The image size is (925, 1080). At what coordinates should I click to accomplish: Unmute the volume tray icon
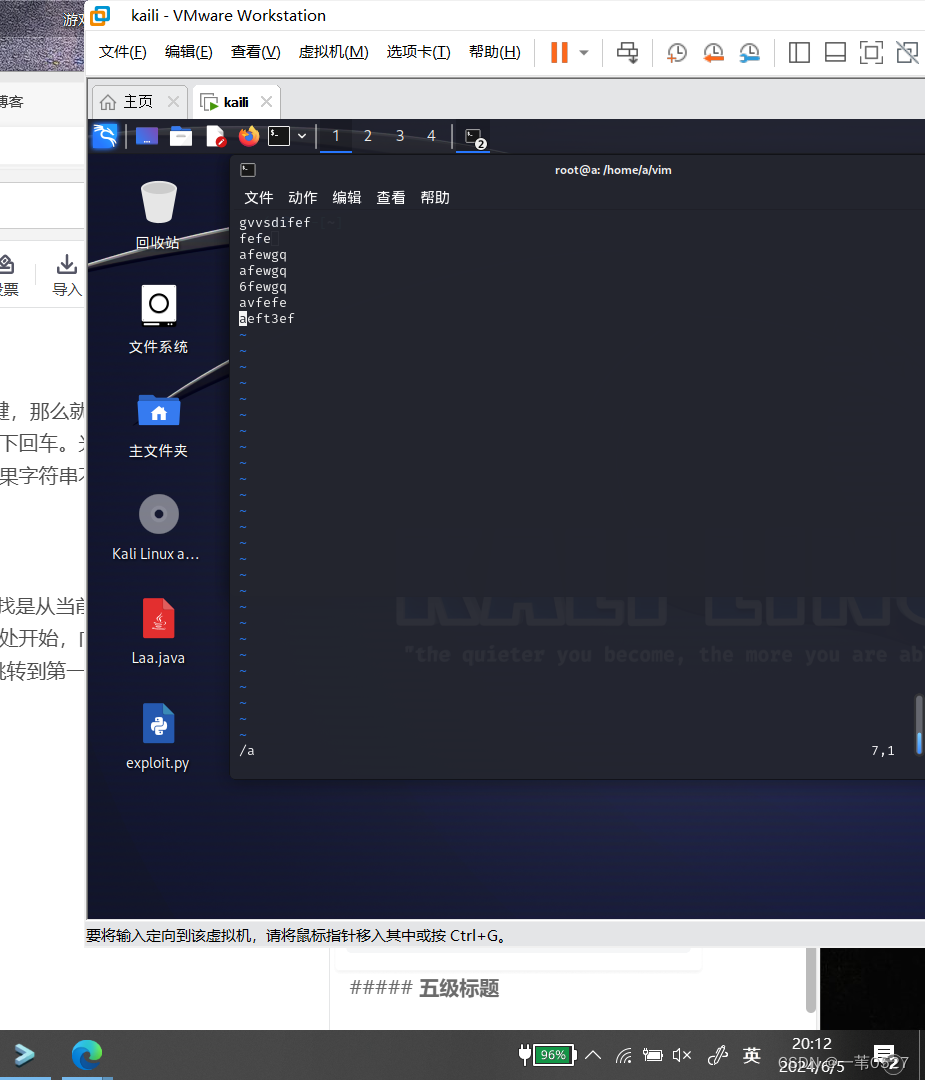click(682, 1055)
